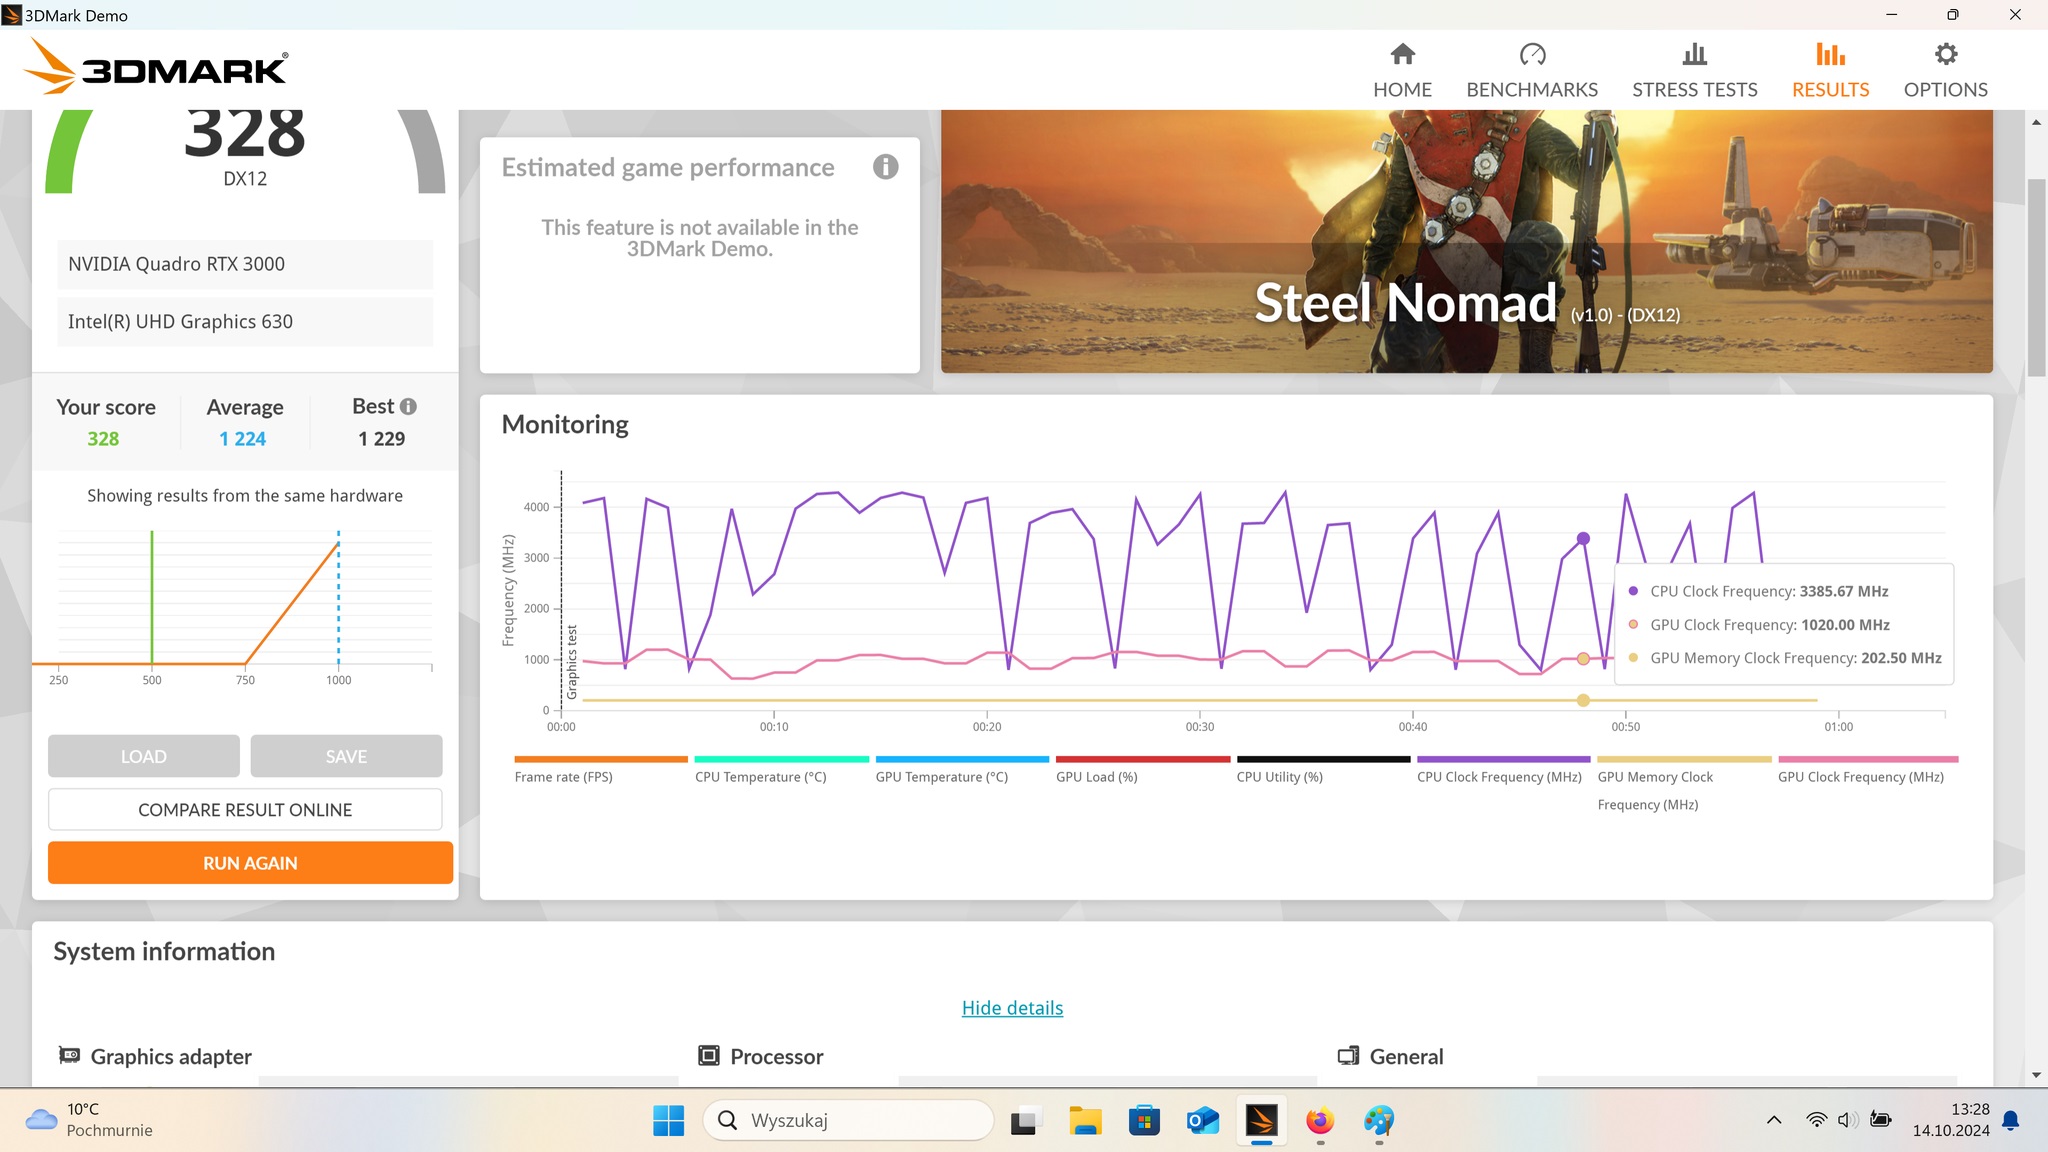Screen dimensions: 2048x1152
Task: Open Firefox from the taskbar
Action: (1320, 1120)
